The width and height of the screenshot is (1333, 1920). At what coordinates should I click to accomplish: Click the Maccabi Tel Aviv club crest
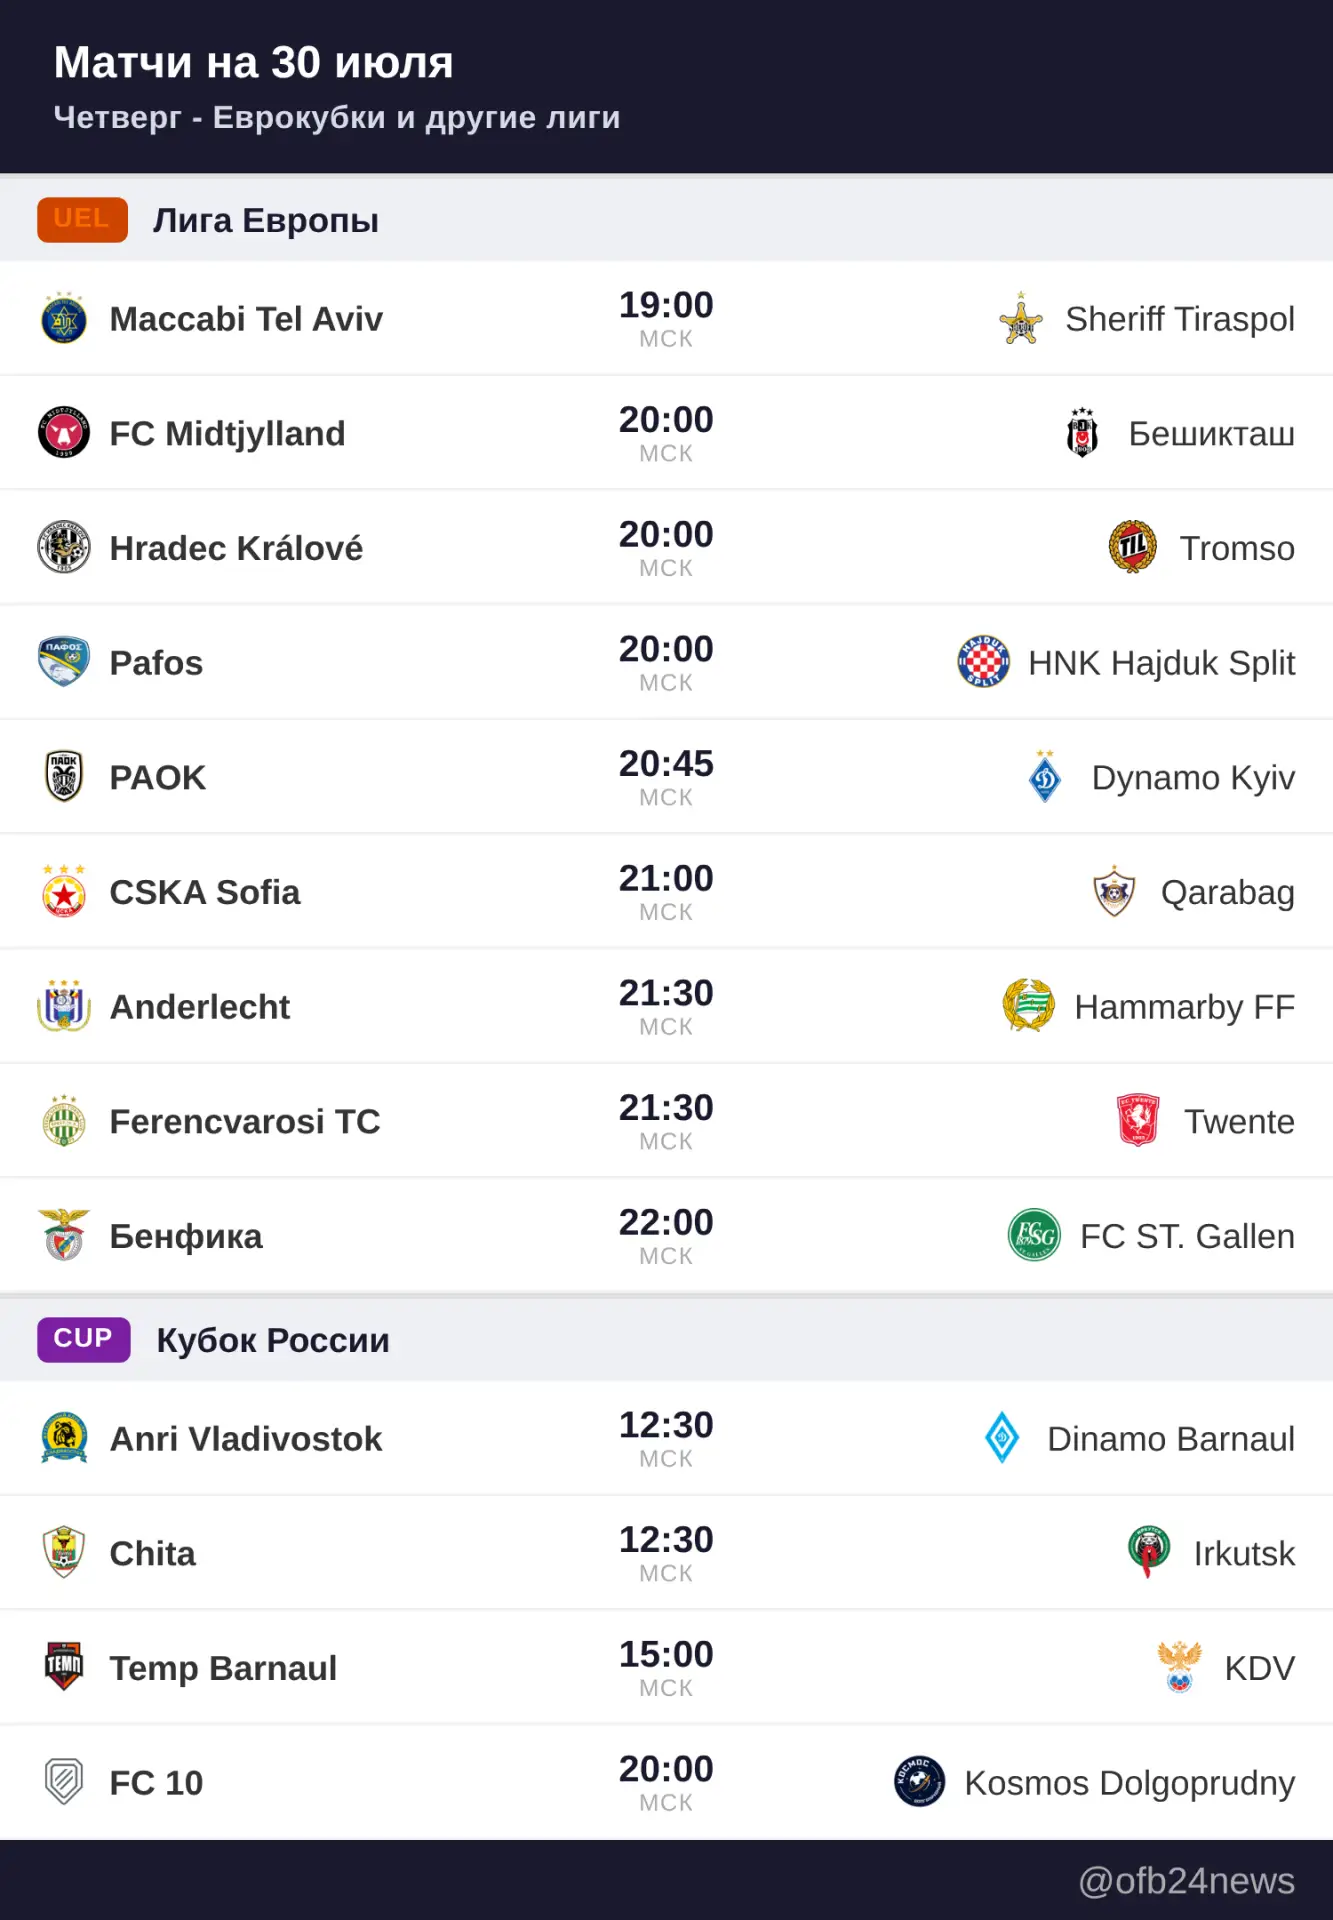pyautogui.click(x=64, y=319)
